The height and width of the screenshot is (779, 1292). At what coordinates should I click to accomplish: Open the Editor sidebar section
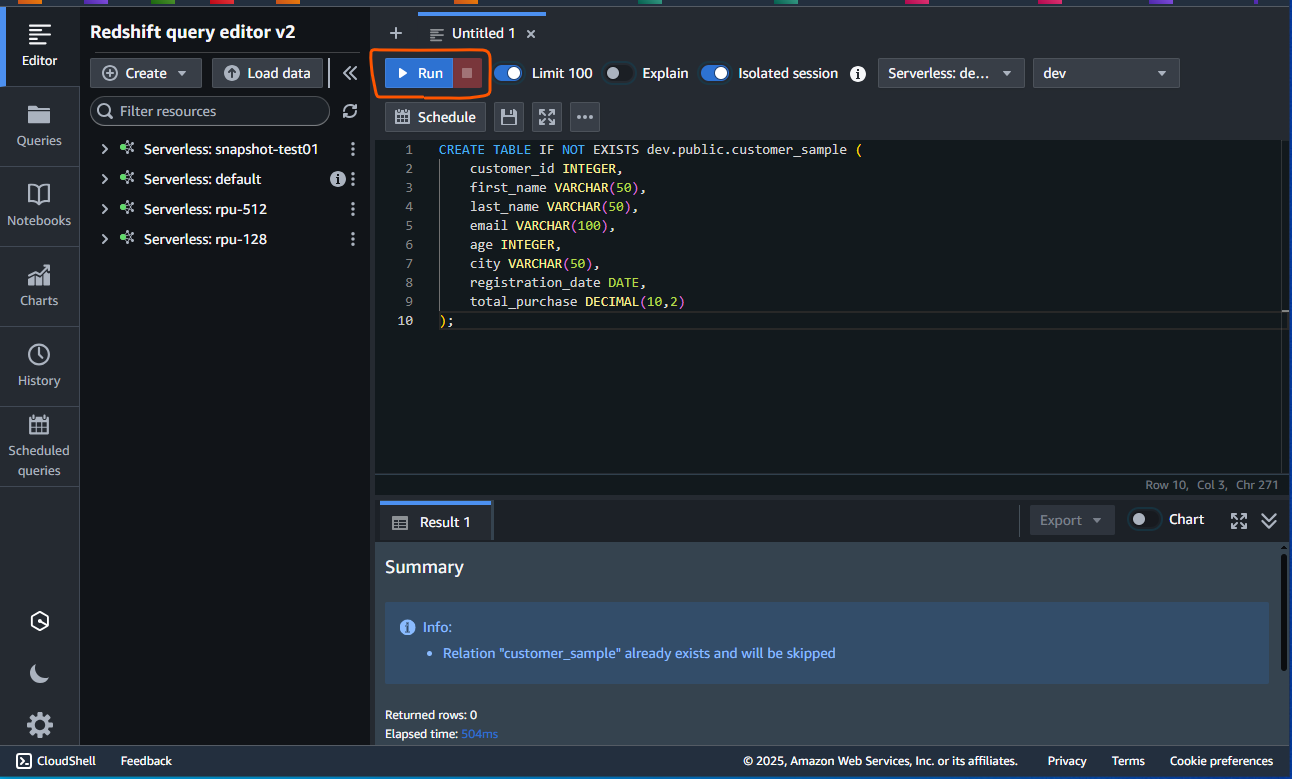click(x=39, y=46)
